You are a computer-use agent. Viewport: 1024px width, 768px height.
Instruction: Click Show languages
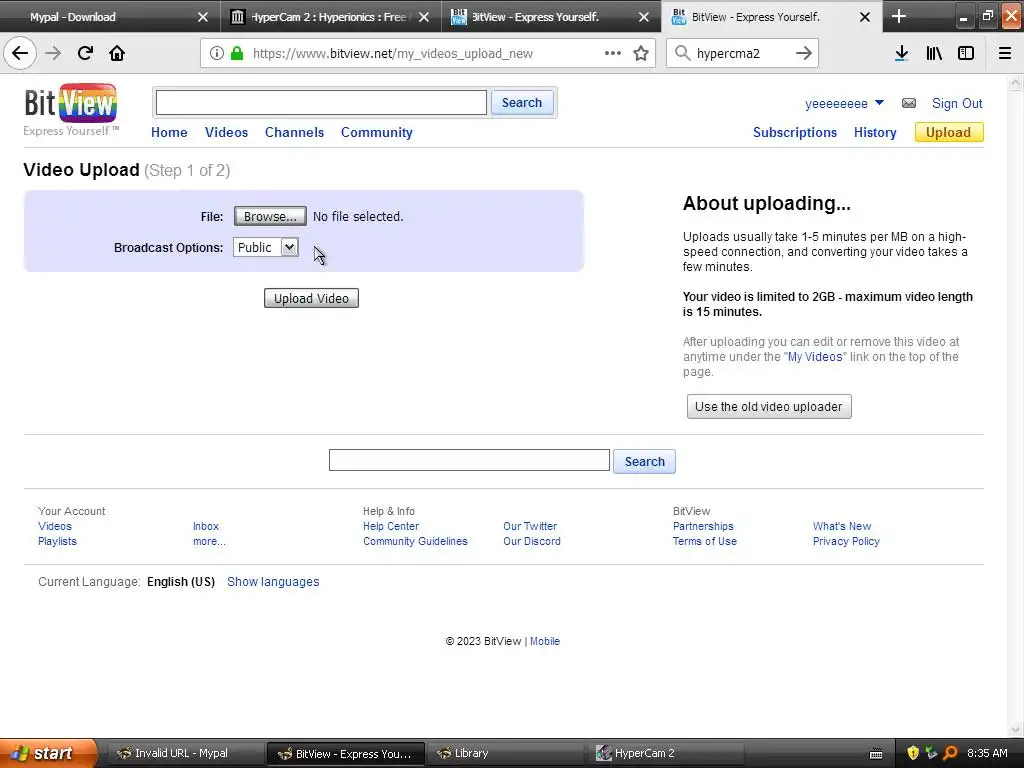273,581
